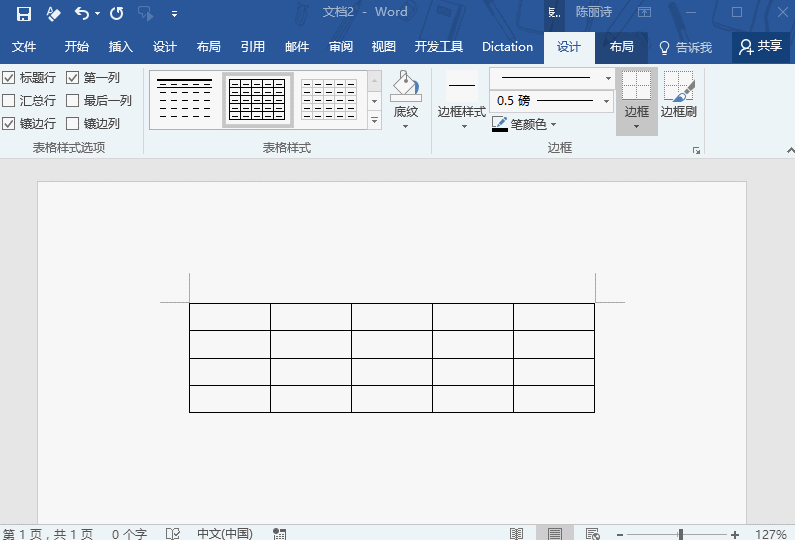This screenshot has height=540, width=795.
Task: Click the repeat/redo circular arrow icon
Action: [x=117, y=13]
